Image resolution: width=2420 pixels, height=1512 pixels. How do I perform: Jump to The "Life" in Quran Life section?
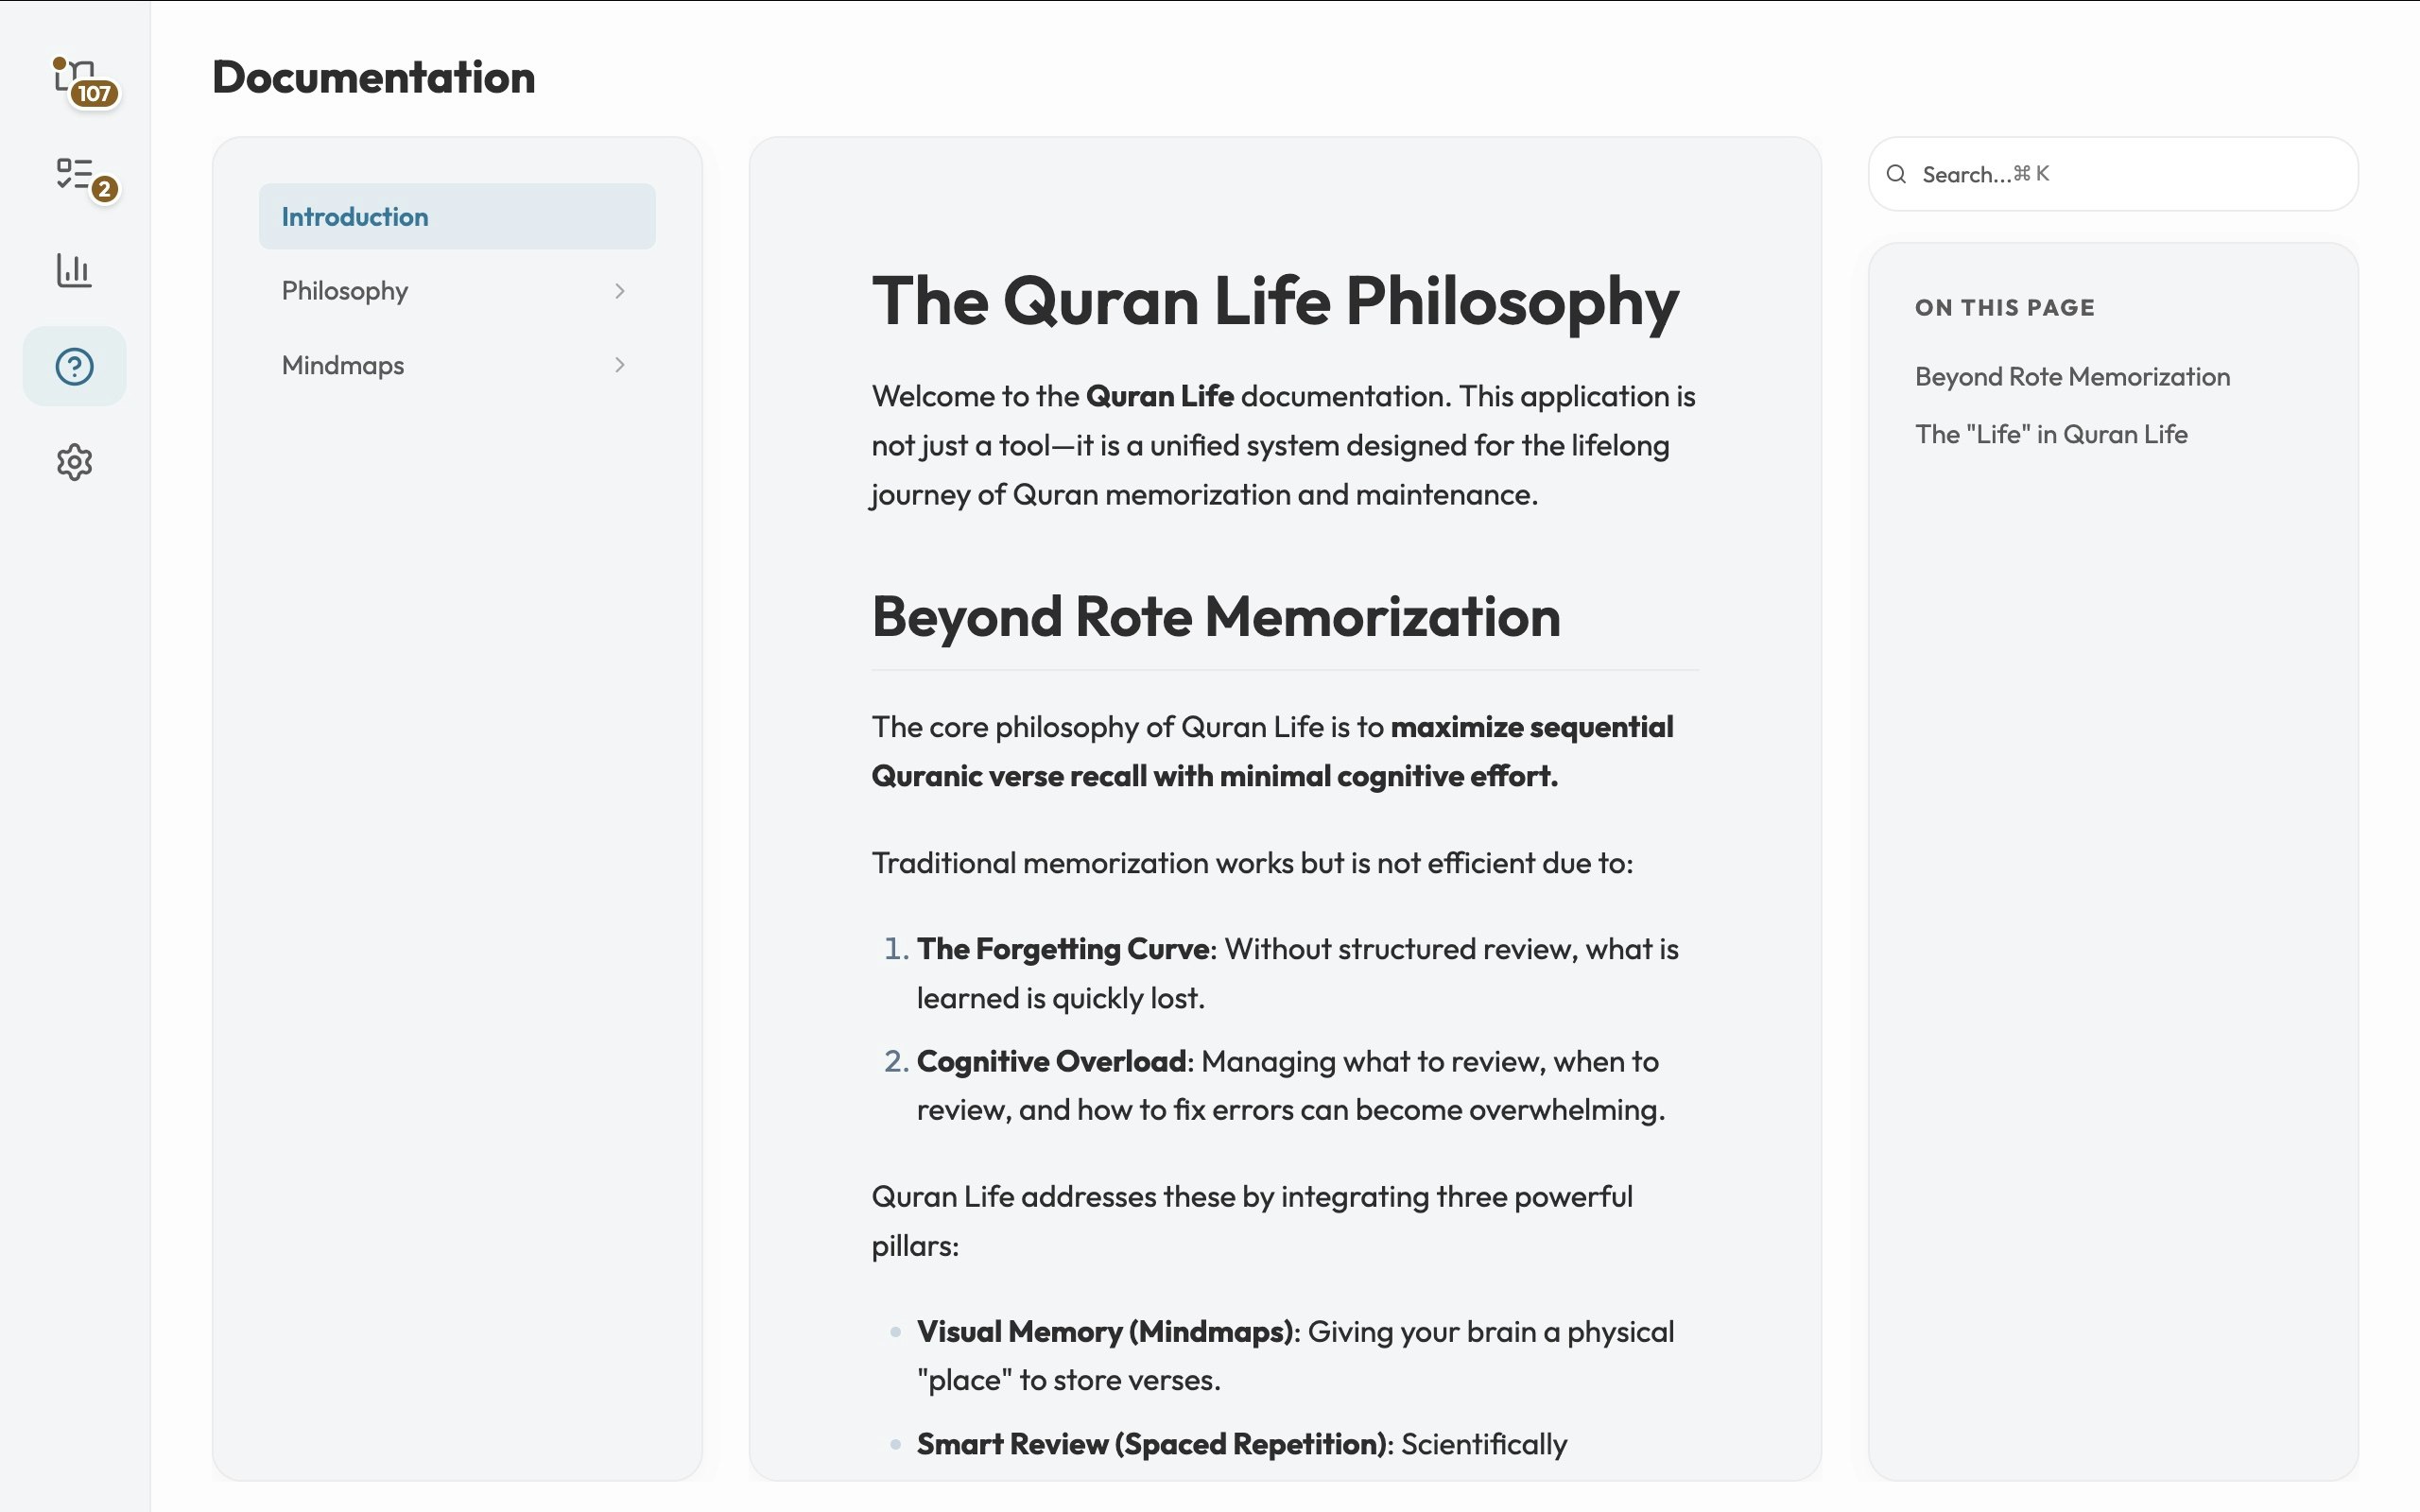click(x=2051, y=434)
